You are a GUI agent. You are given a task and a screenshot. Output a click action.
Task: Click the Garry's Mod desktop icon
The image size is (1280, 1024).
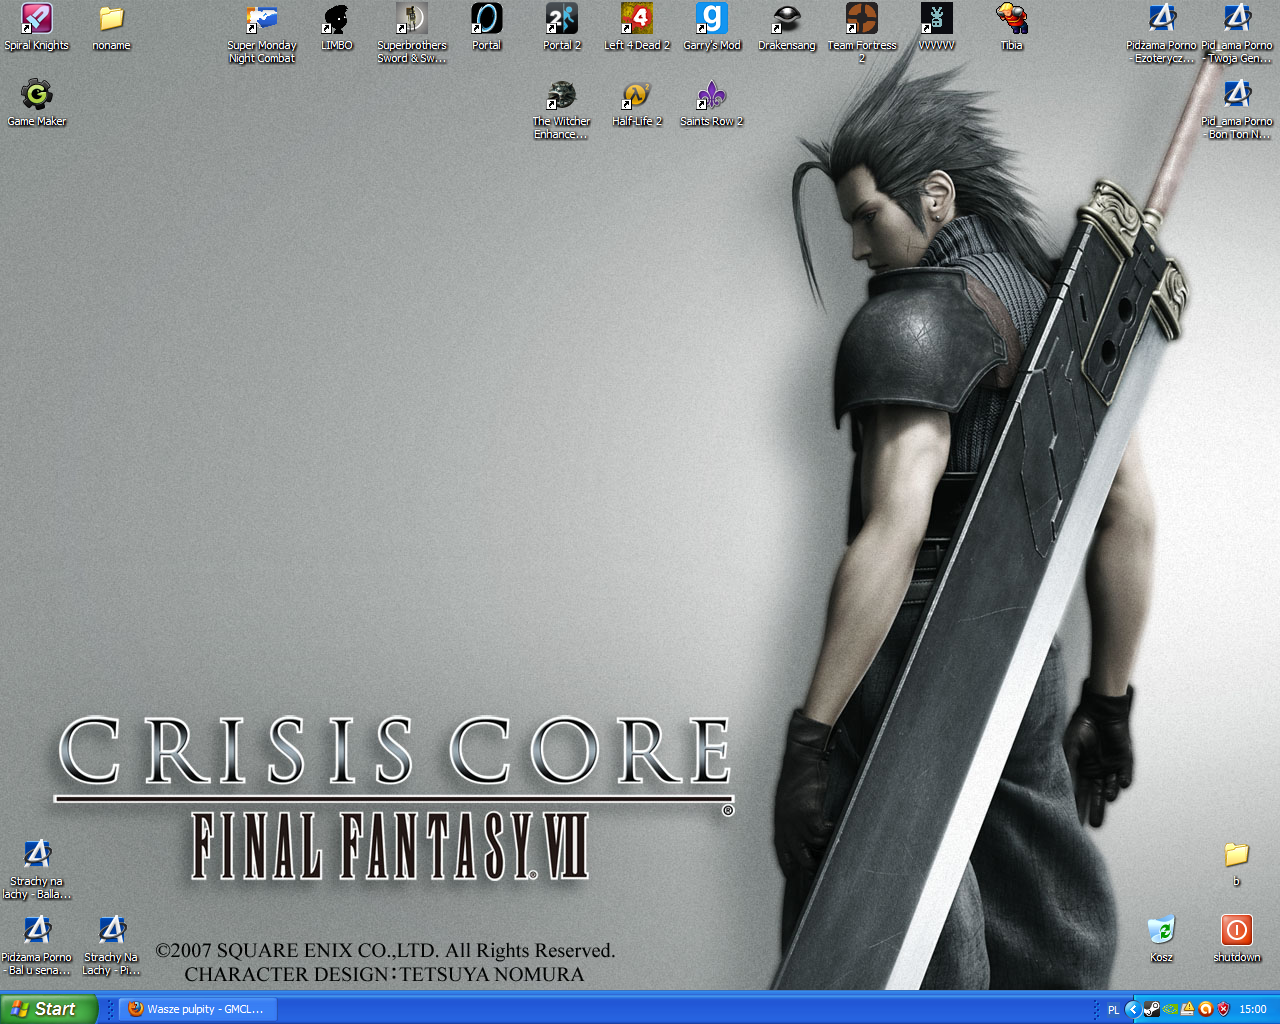click(712, 20)
